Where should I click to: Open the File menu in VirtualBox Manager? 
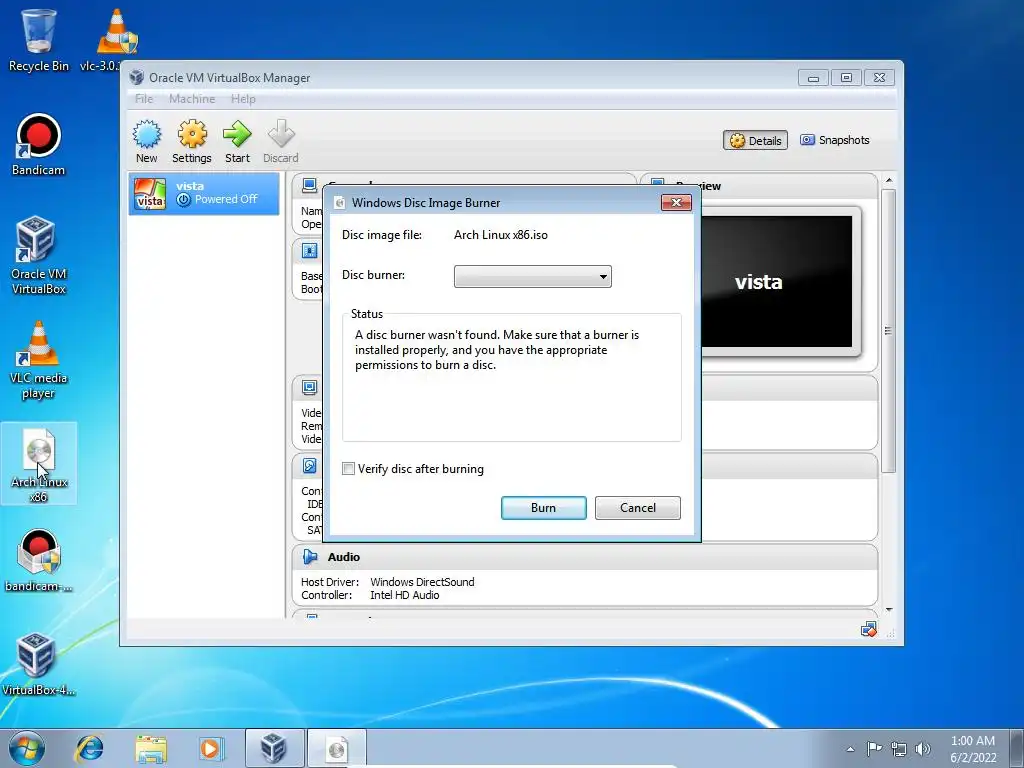point(144,99)
